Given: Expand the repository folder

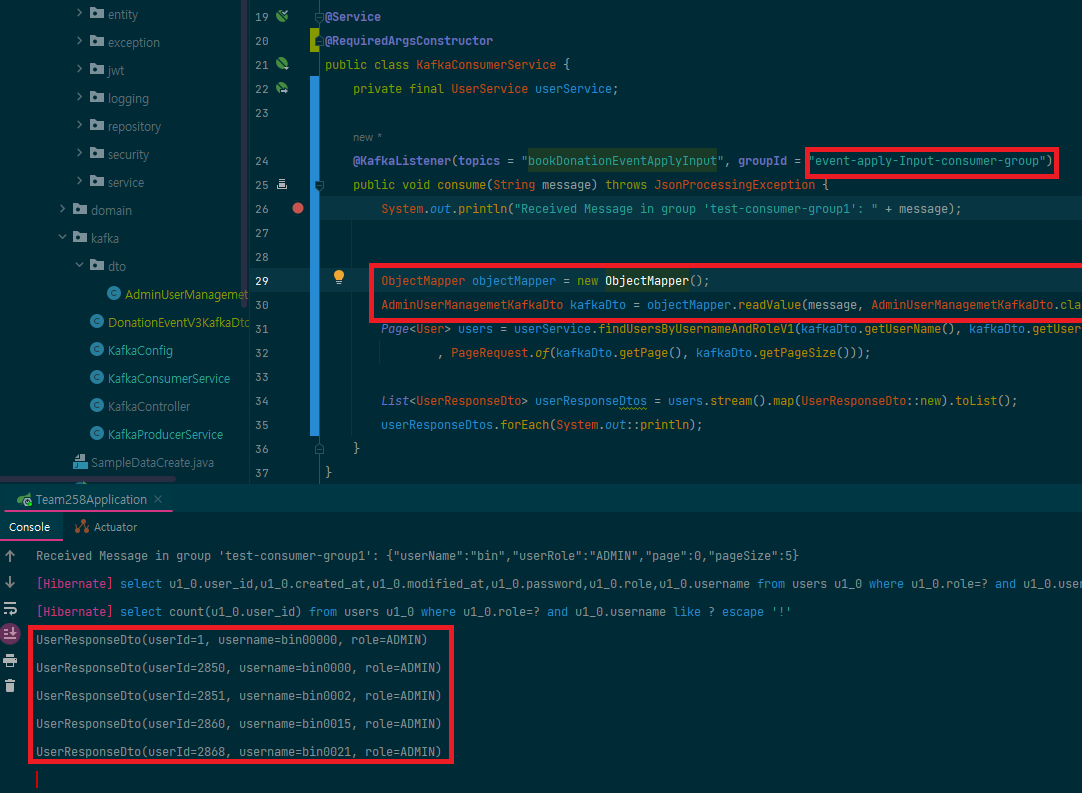Looking at the screenshot, I should pyautogui.click(x=79, y=124).
